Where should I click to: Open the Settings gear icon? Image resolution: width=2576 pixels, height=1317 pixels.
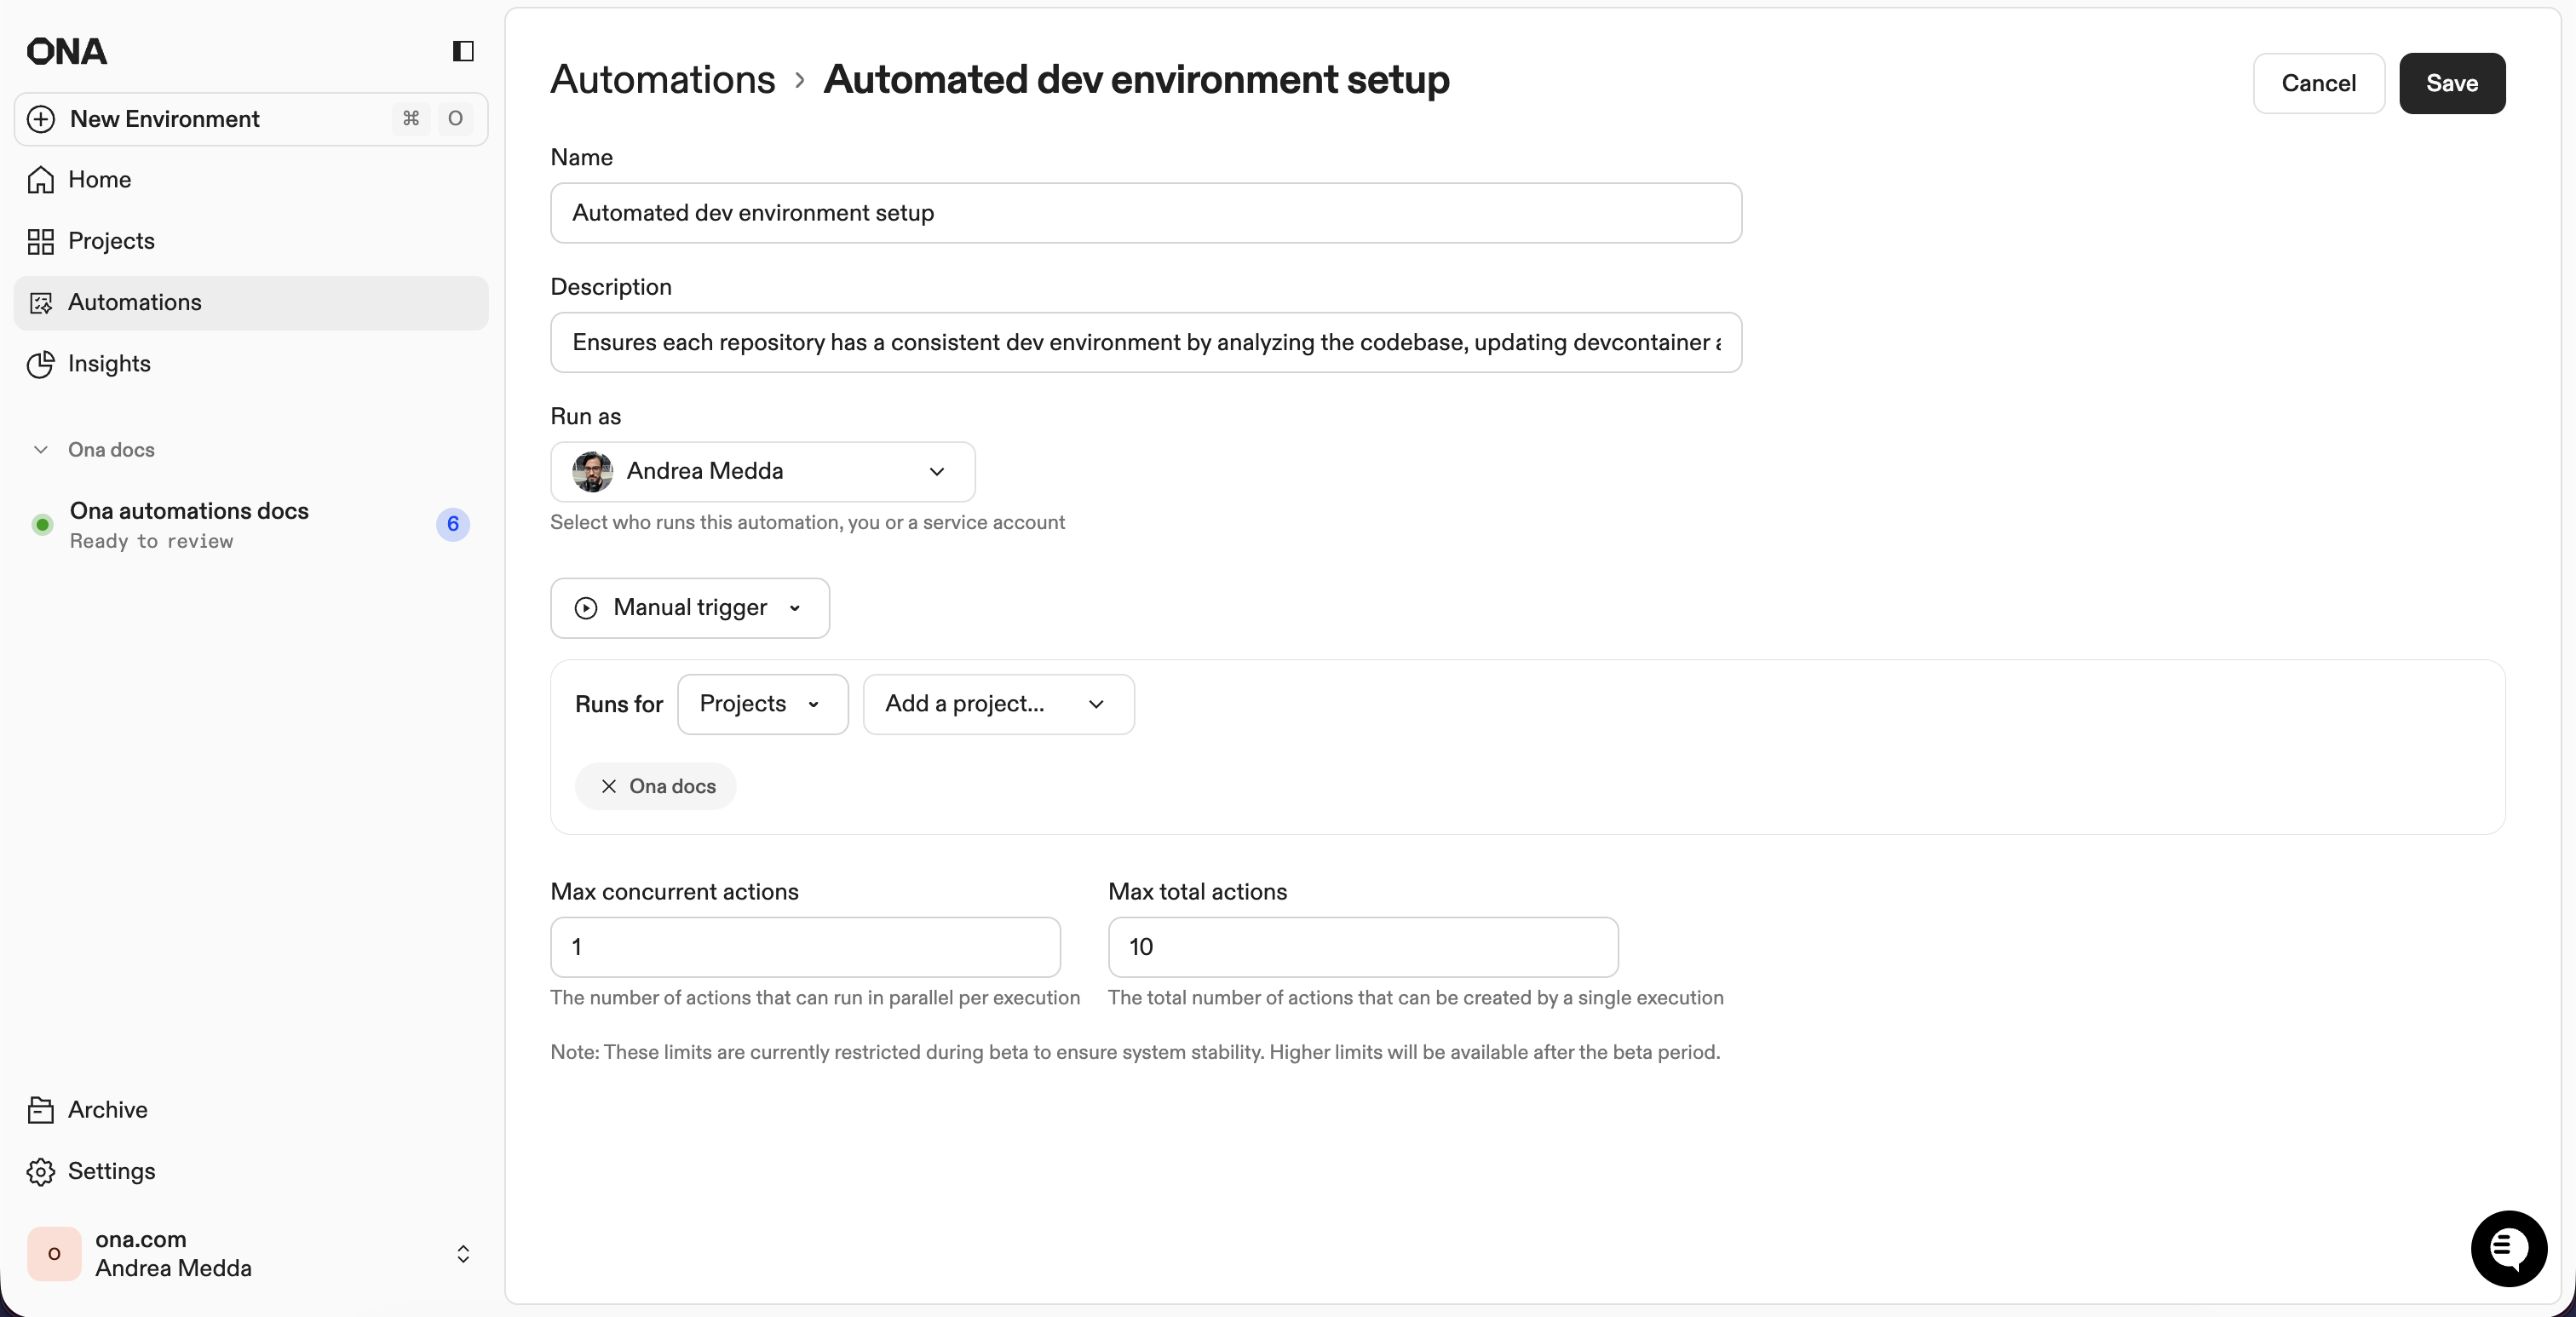point(40,1172)
